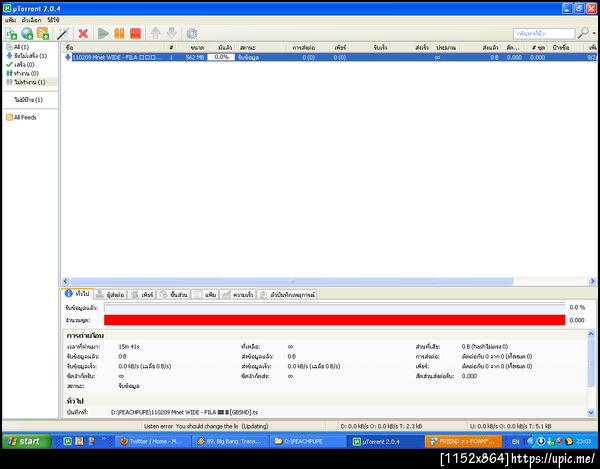Screen dimensions: 600x469
Task: Click the upload speed status bar section U: 0.0 kB/s
Action: [x=510, y=426]
